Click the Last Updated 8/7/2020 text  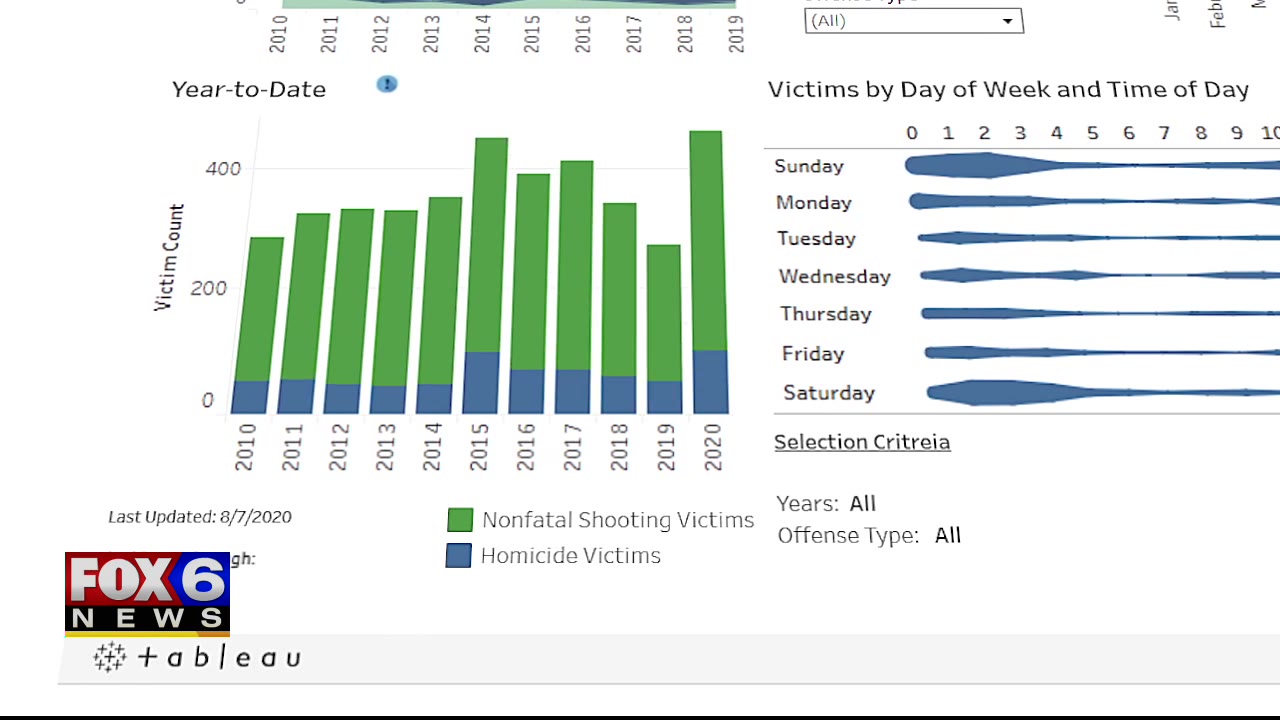199,516
